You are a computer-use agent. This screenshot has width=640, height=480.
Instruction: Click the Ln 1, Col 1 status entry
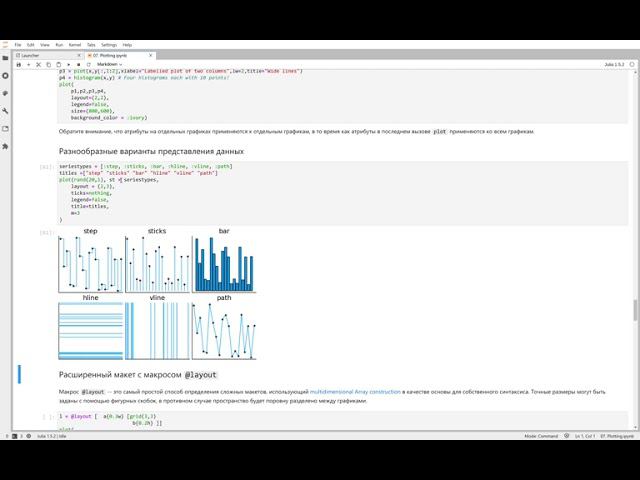click(584, 436)
